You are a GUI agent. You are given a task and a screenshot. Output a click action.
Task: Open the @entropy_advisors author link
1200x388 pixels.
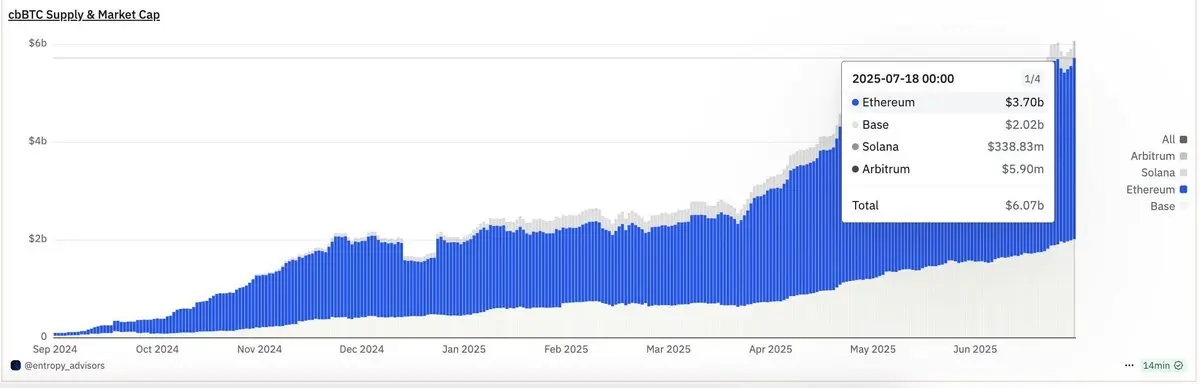point(64,366)
